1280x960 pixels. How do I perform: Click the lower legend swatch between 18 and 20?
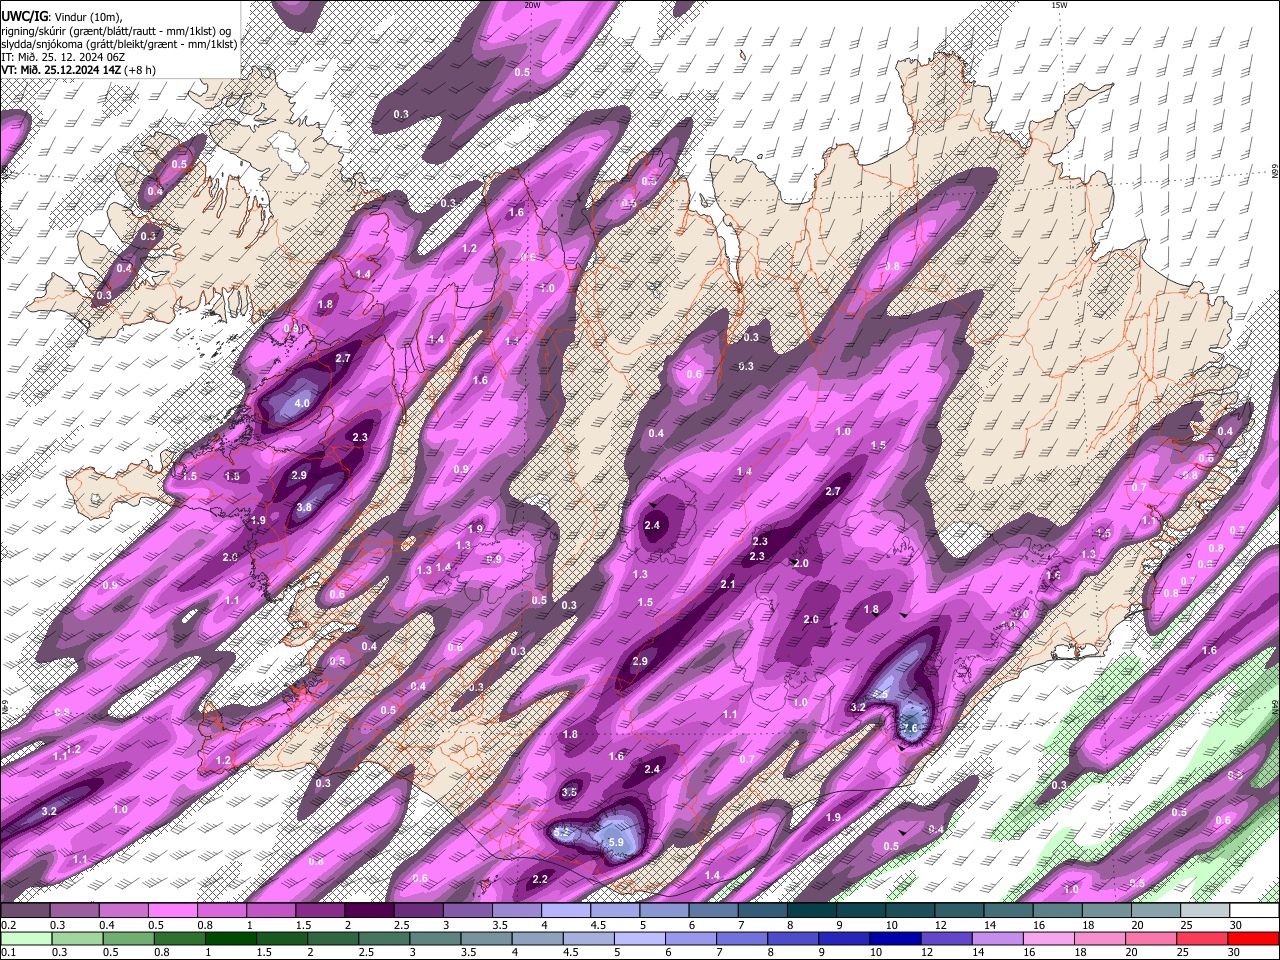[x=1100, y=938]
